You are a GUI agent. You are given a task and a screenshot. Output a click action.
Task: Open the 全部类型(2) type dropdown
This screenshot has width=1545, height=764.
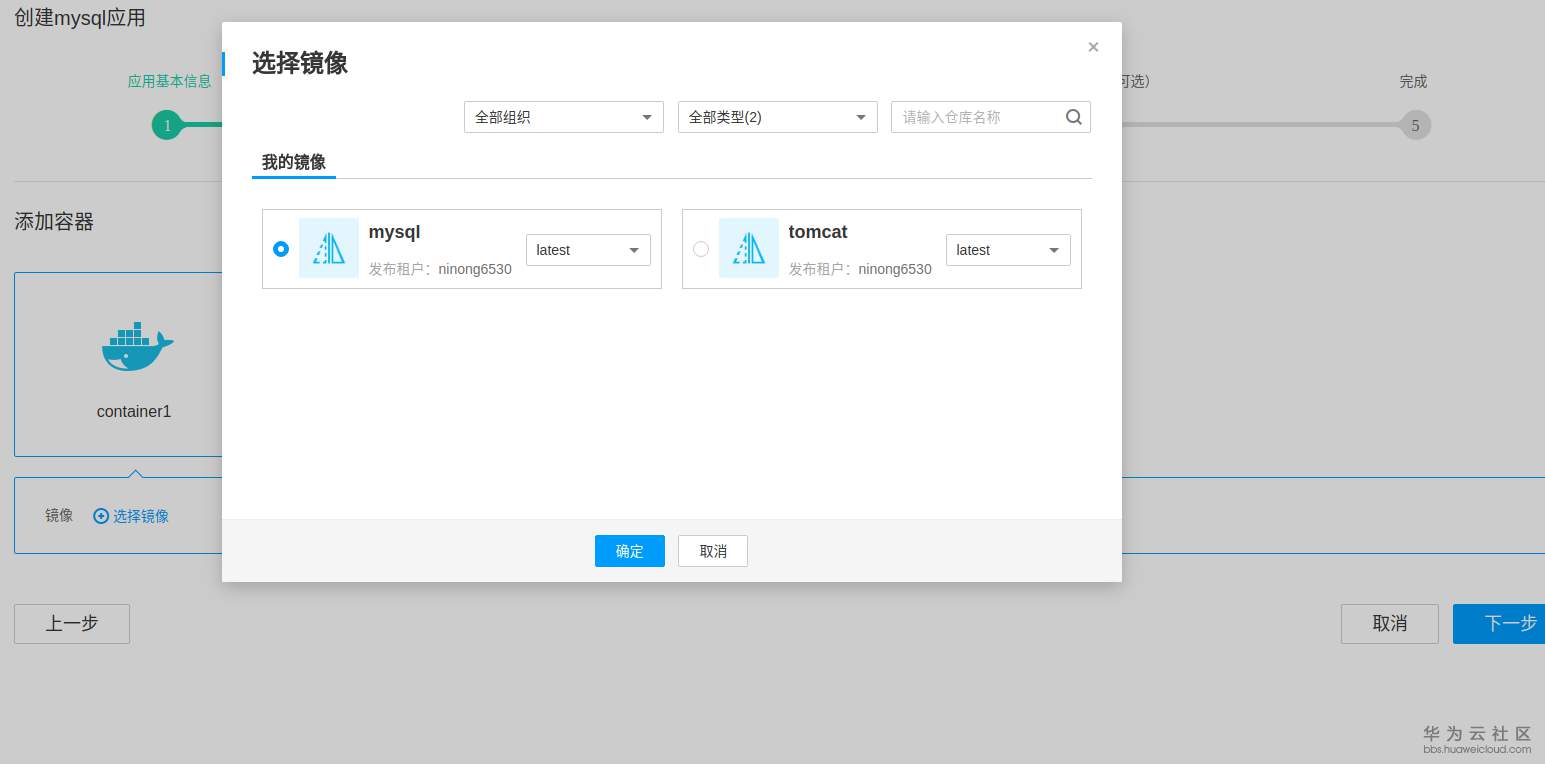click(778, 117)
